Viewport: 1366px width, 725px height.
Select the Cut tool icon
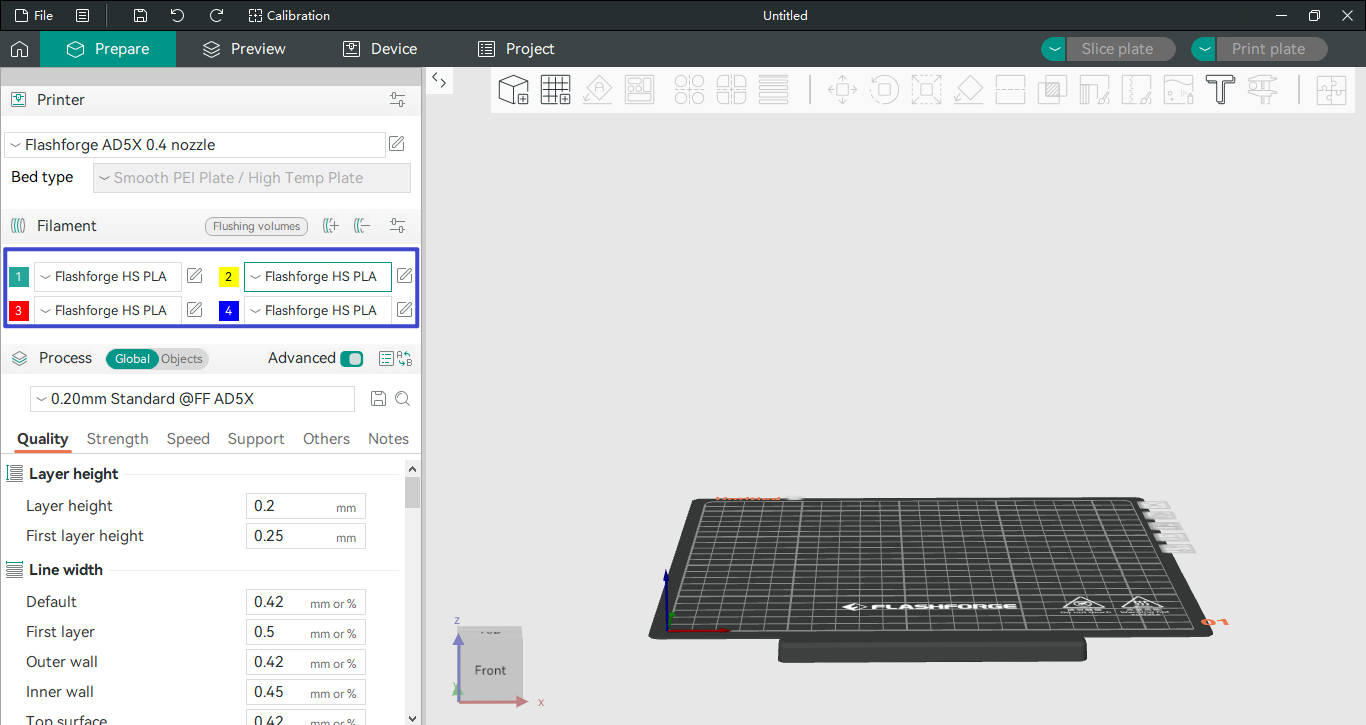(1010, 89)
